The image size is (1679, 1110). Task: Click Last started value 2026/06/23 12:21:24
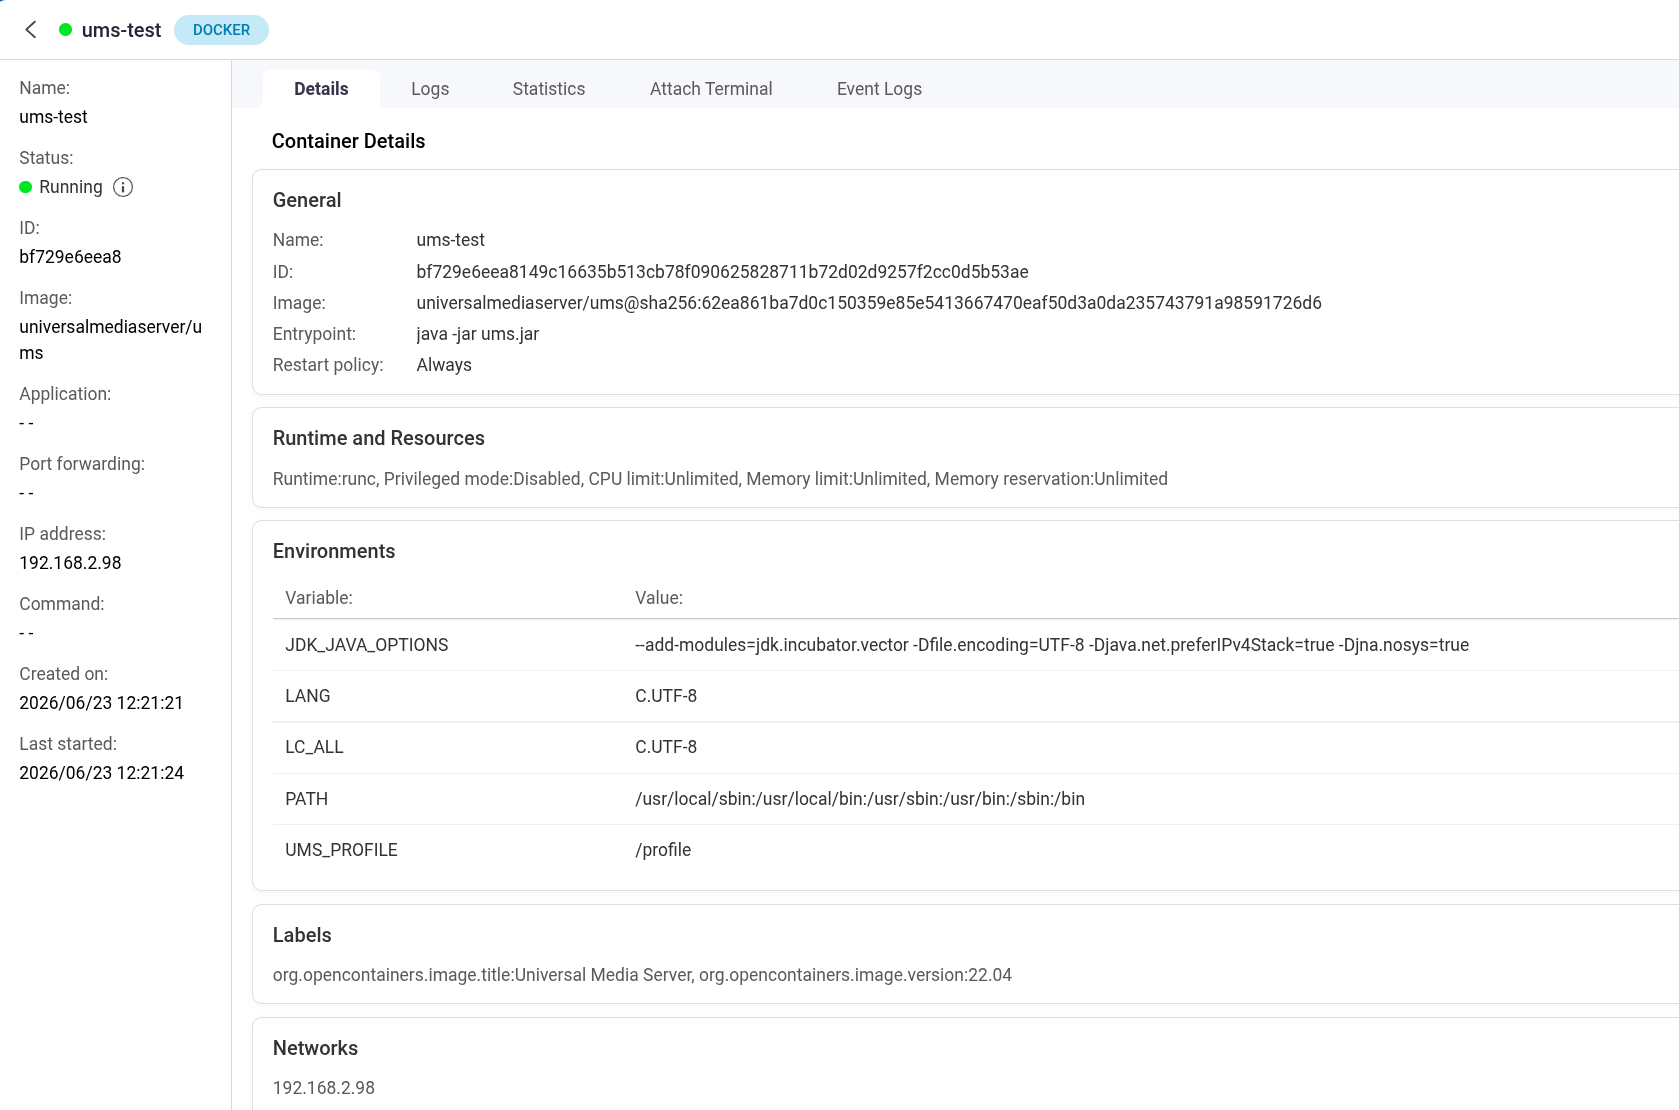coord(101,773)
